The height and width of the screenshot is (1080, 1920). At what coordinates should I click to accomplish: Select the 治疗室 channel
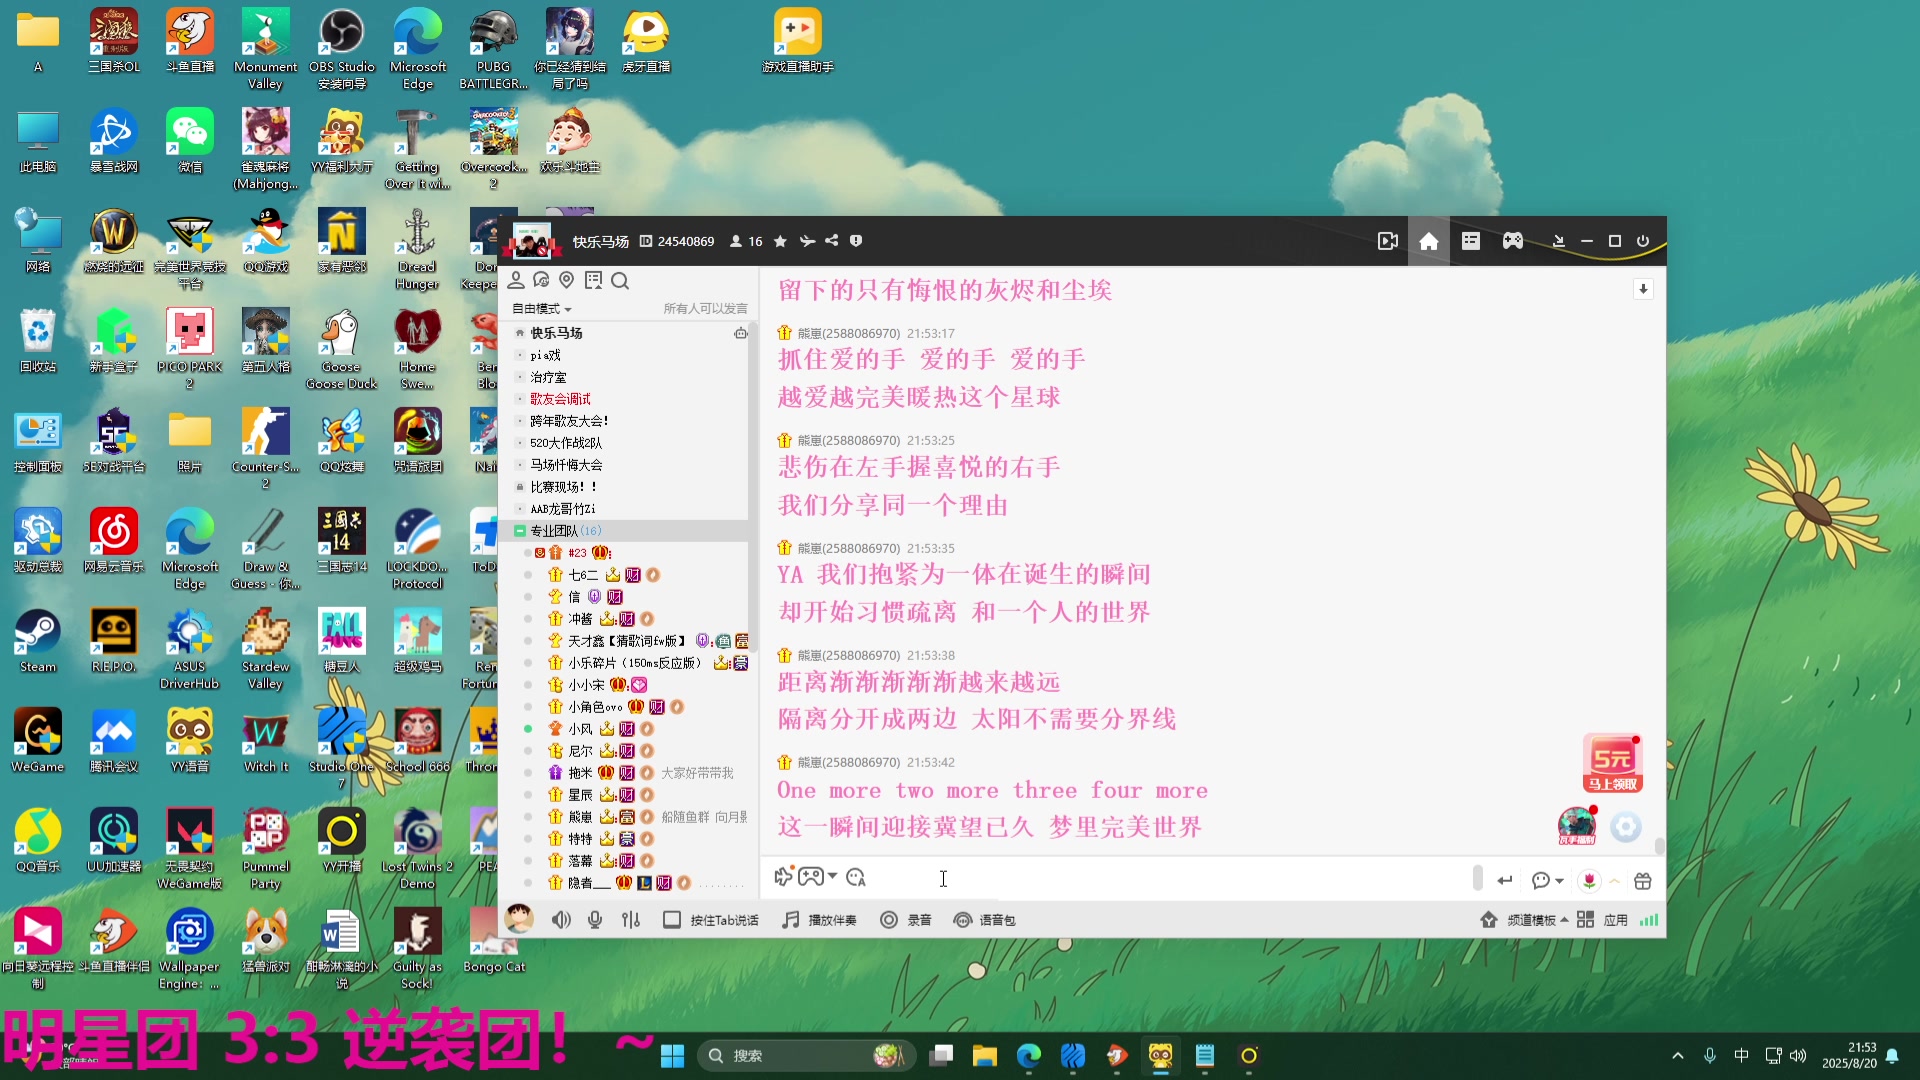coord(548,377)
